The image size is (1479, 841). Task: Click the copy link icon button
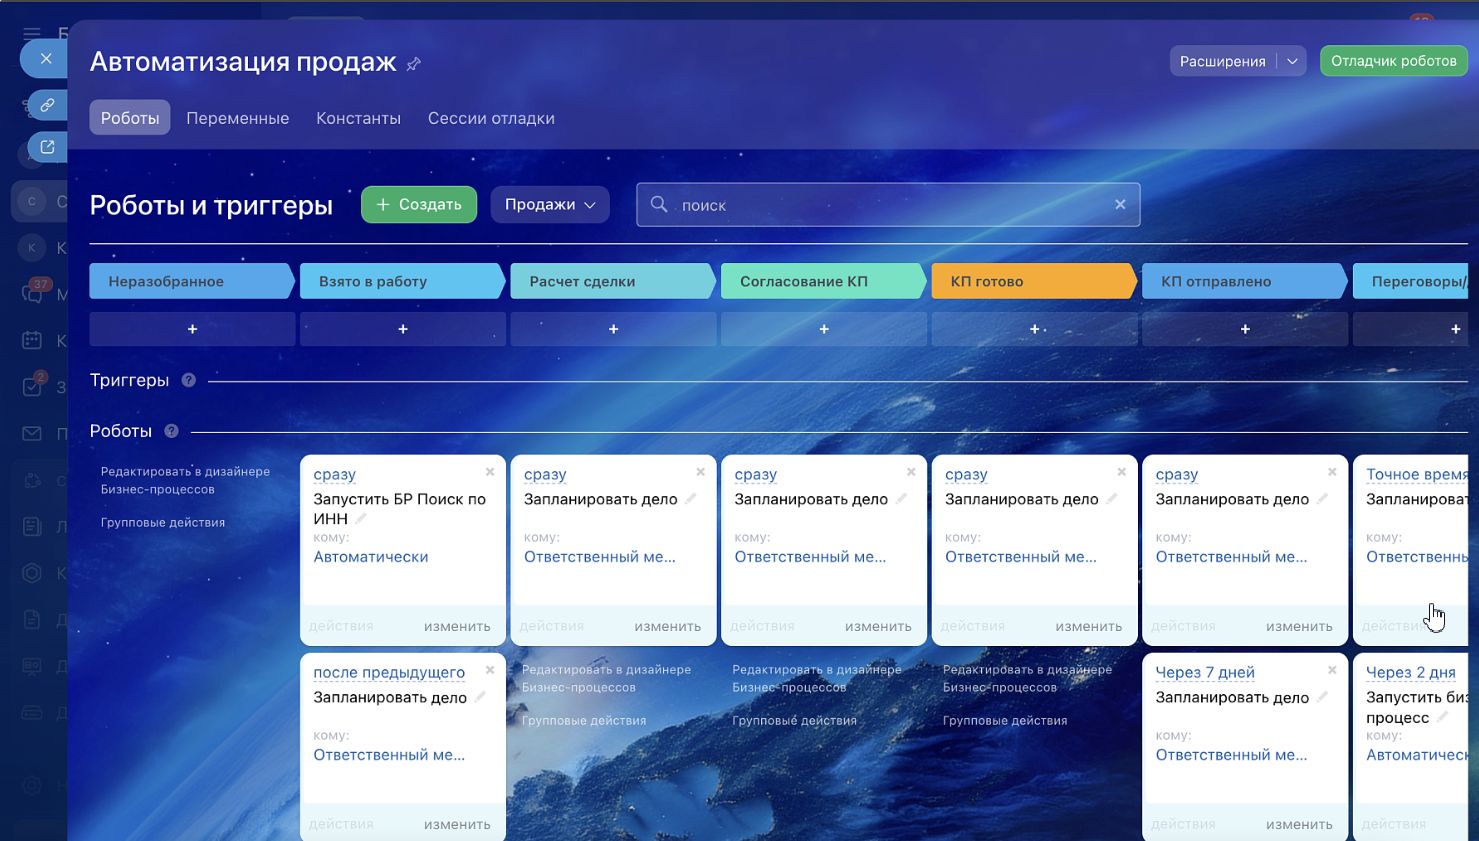[47, 105]
